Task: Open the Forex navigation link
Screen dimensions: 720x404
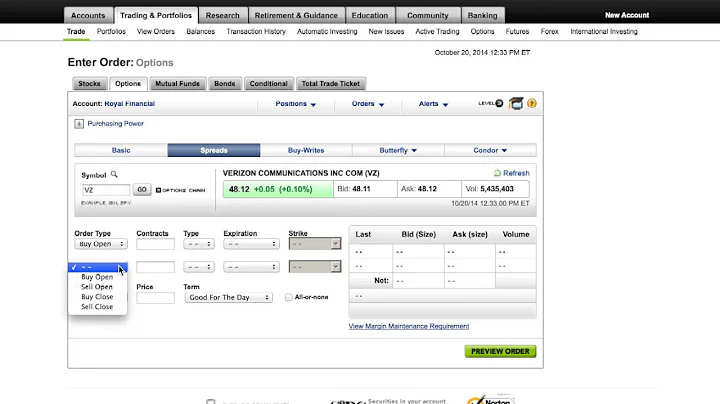Action: tap(550, 32)
